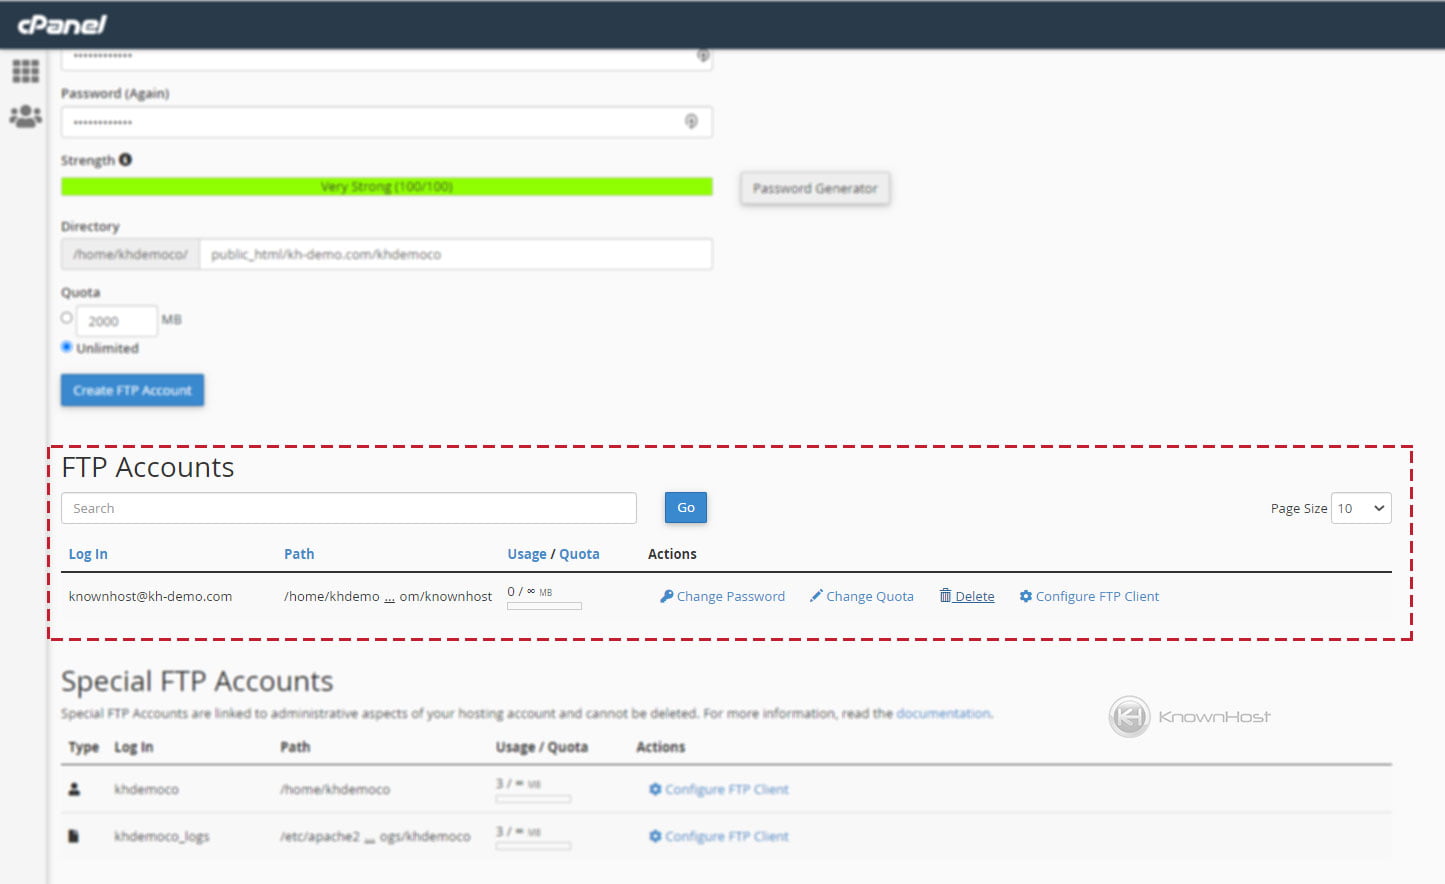This screenshot has width=1445, height=884.
Task: Click the user manager icon in the sidebar
Action: (24, 114)
